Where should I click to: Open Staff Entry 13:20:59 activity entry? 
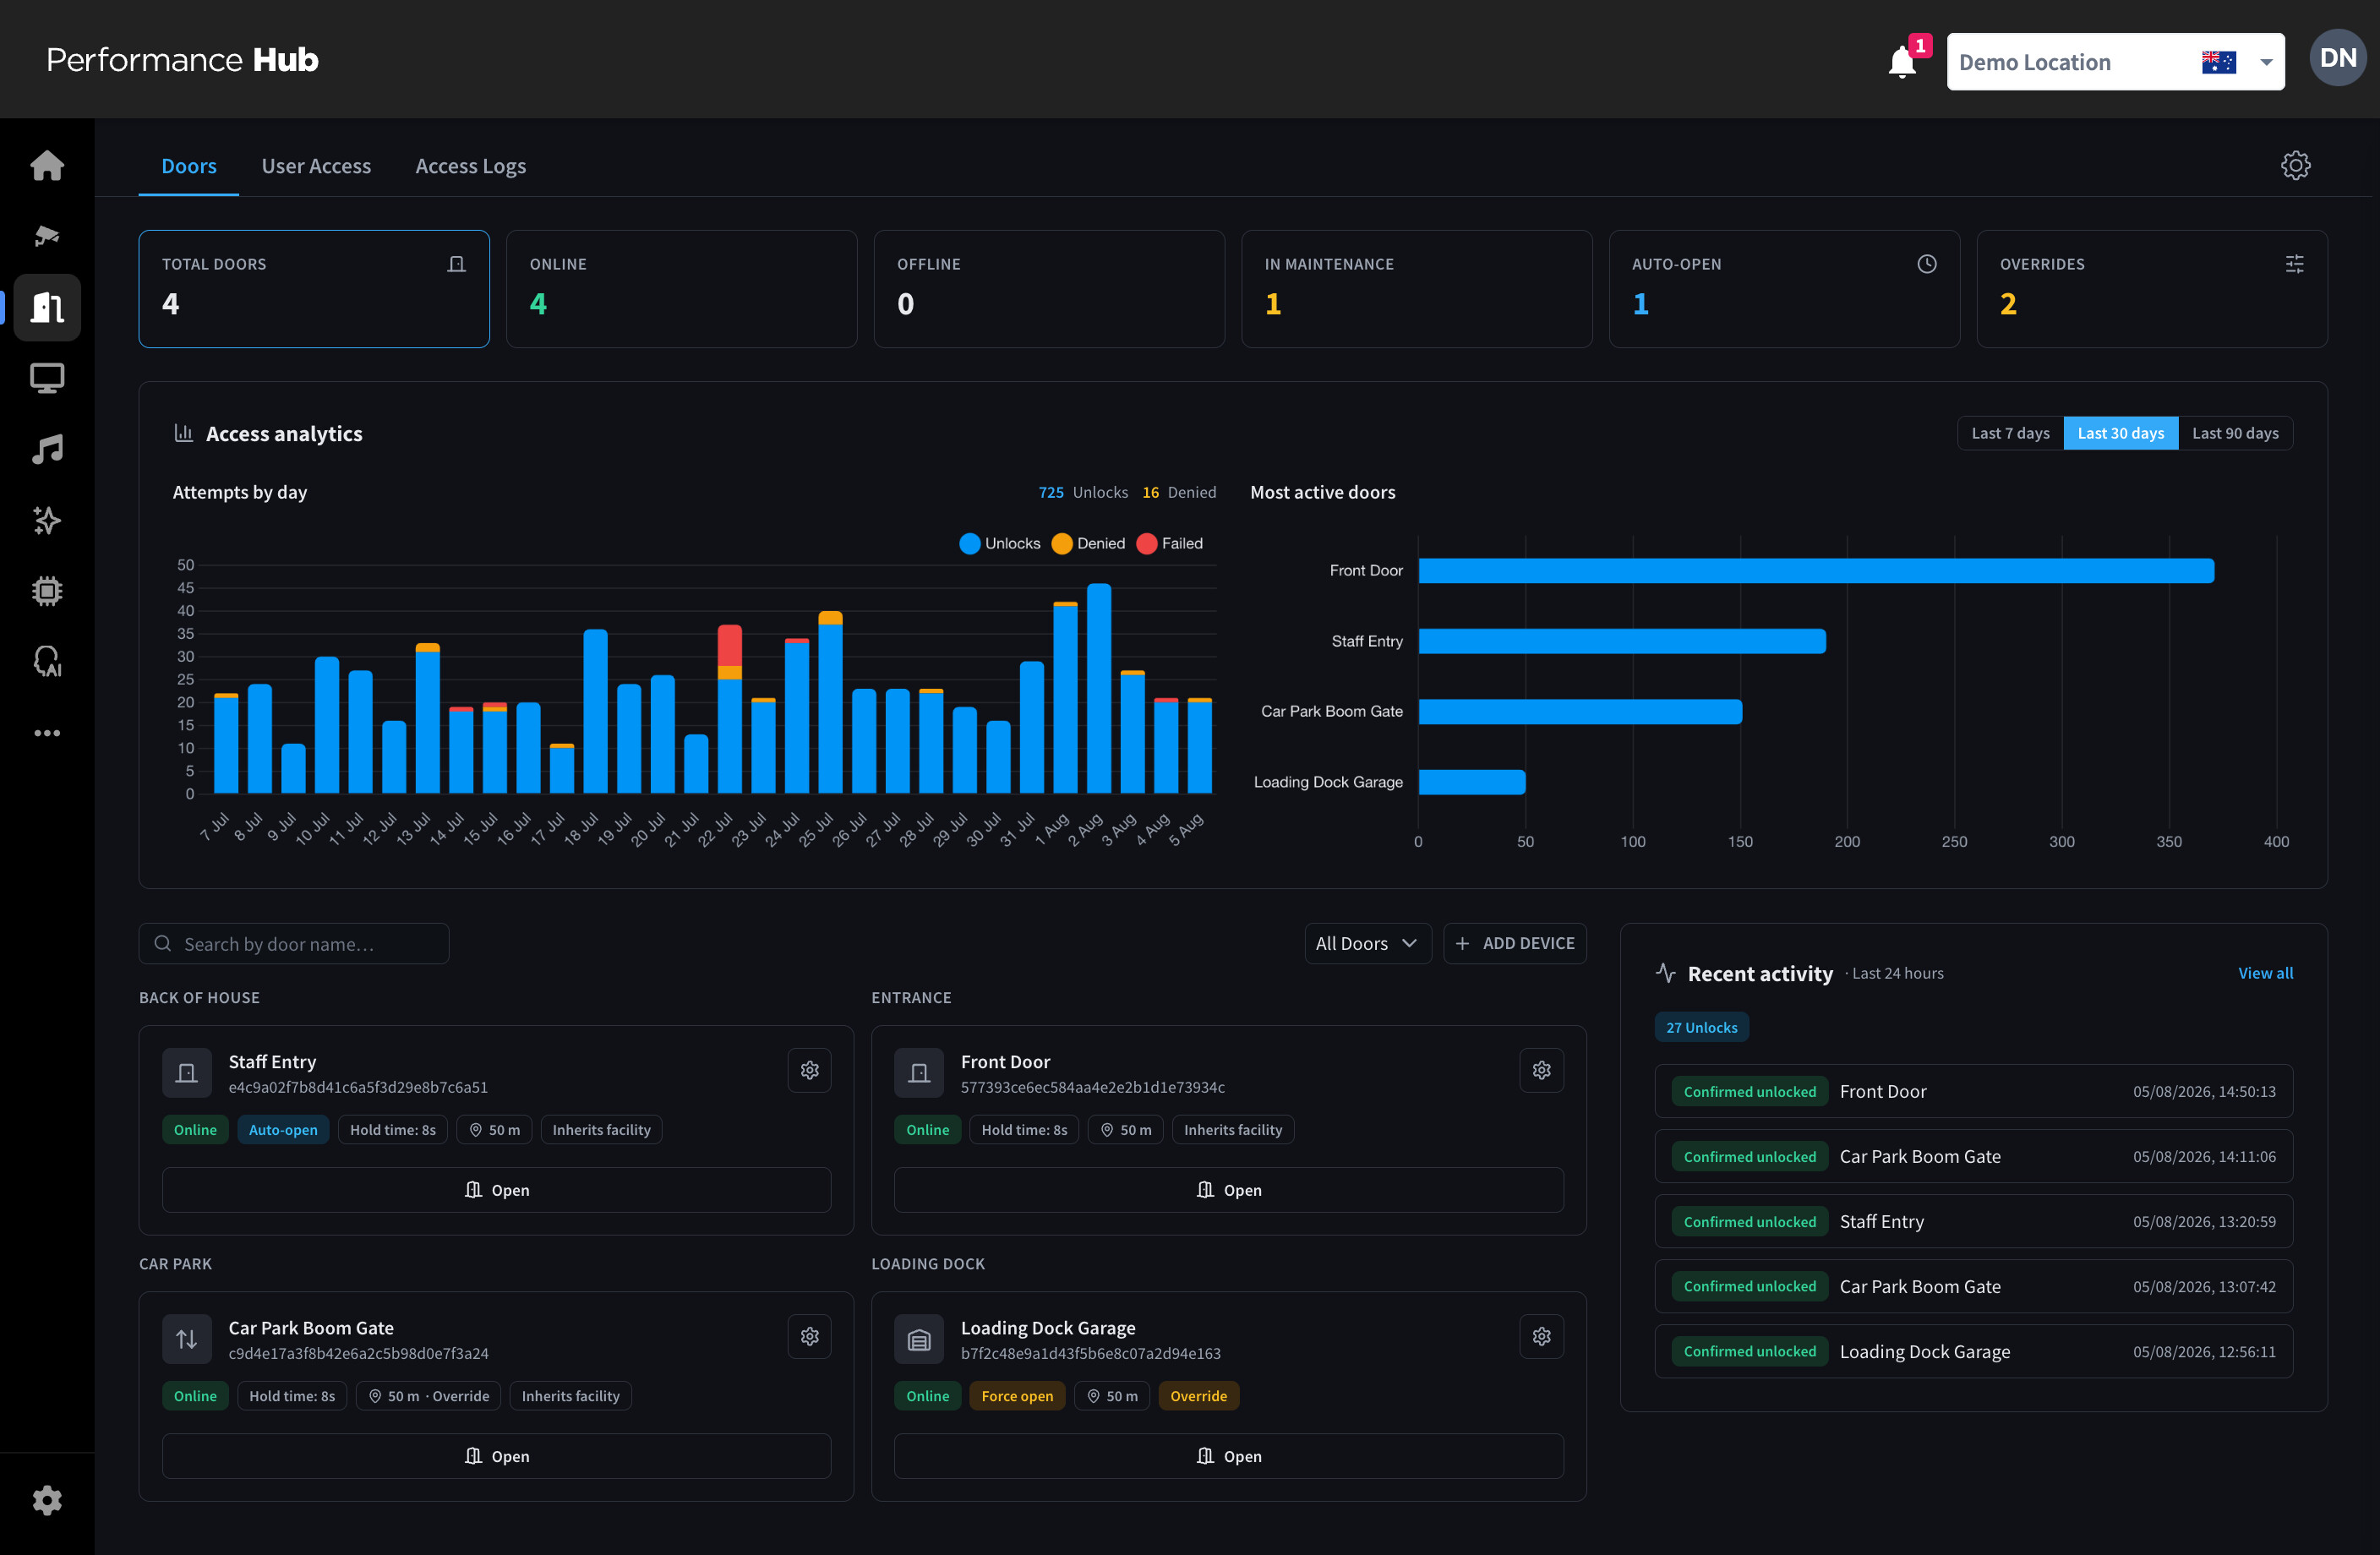pyautogui.click(x=1973, y=1221)
